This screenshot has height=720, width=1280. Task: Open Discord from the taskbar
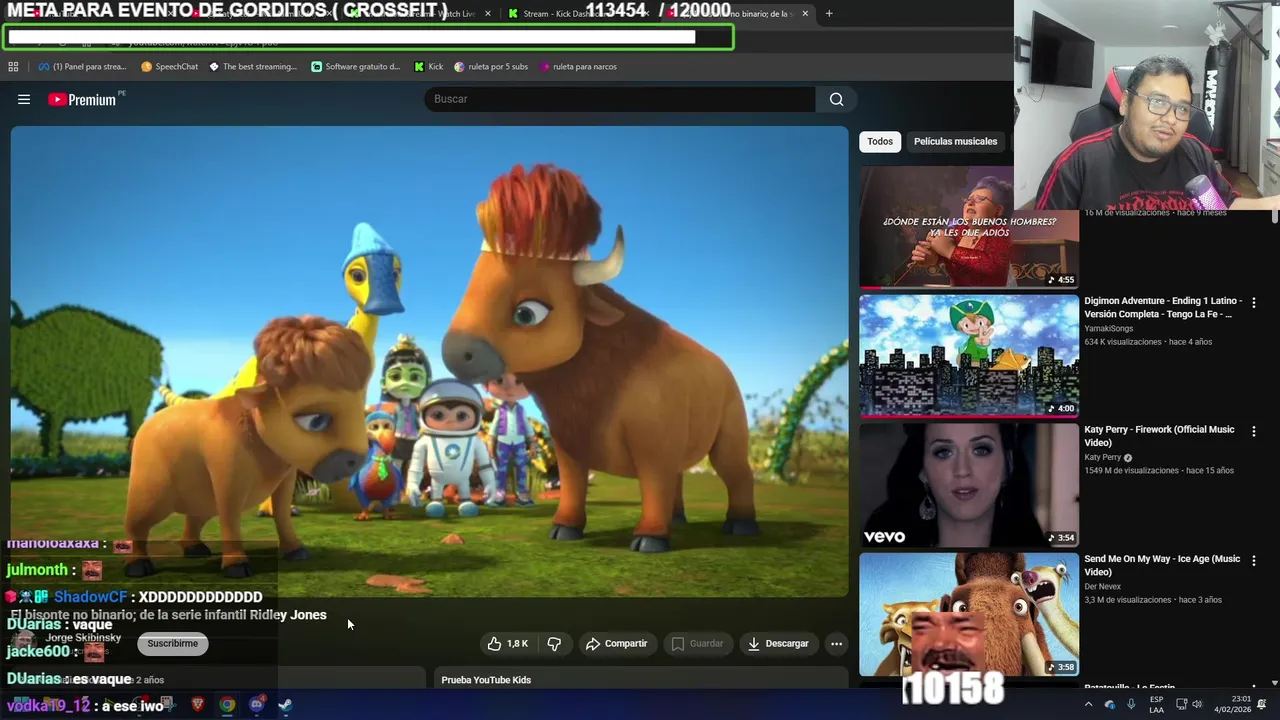pyautogui.click(x=256, y=705)
